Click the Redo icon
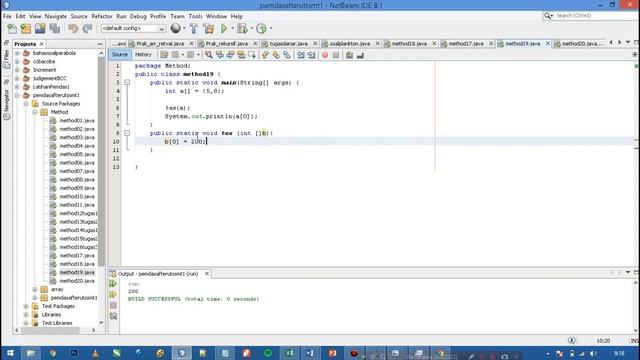This screenshot has width=640, height=360. click(x=87, y=28)
